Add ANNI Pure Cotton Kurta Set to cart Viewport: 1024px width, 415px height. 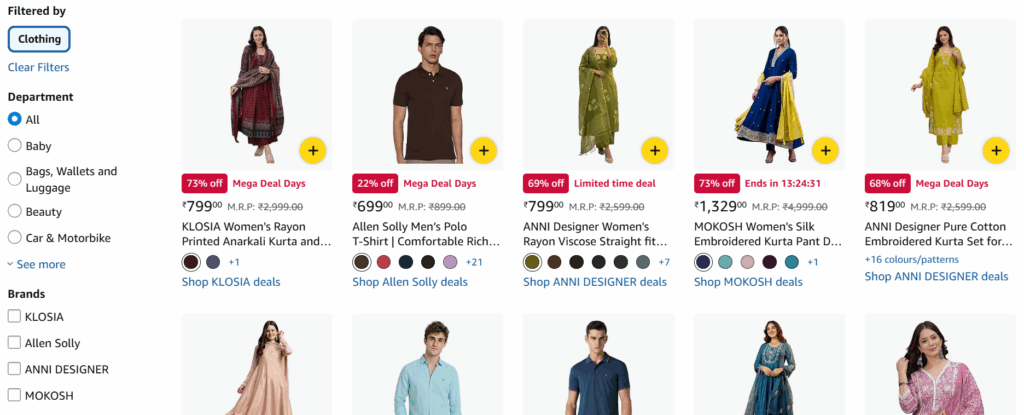pos(996,151)
